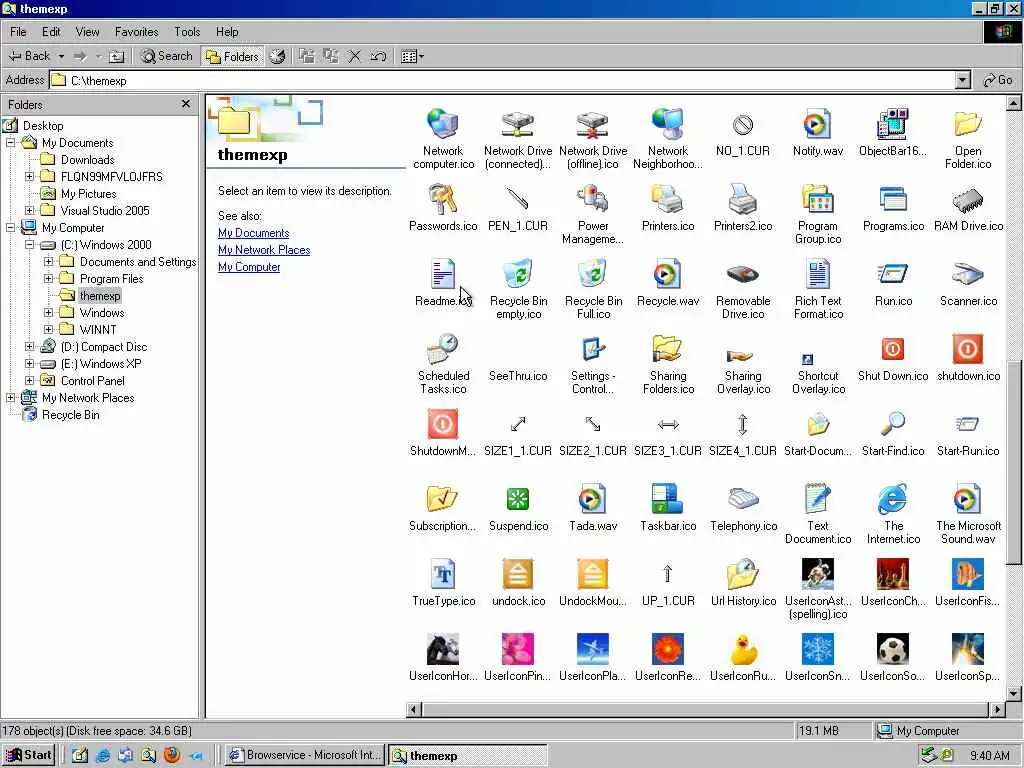Click the Up one level folder icon
Image resolution: width=1024 pixels, height=768 pixels.
pyautogui.click(x=116, y=57)
